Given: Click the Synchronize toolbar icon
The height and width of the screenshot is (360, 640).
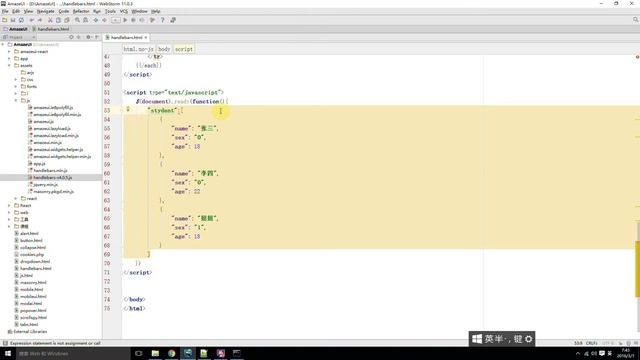Looking at the screenshot, I should coord(21,20).
